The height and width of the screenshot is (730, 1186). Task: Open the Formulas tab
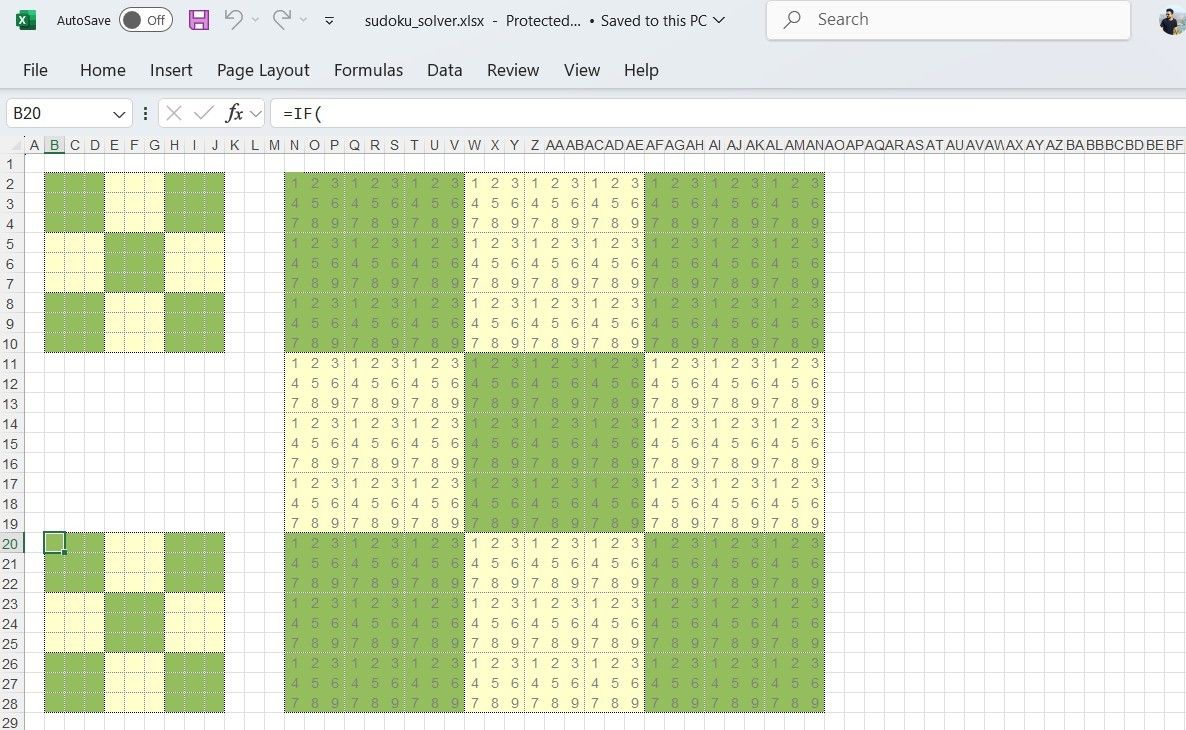pos(368,70)
